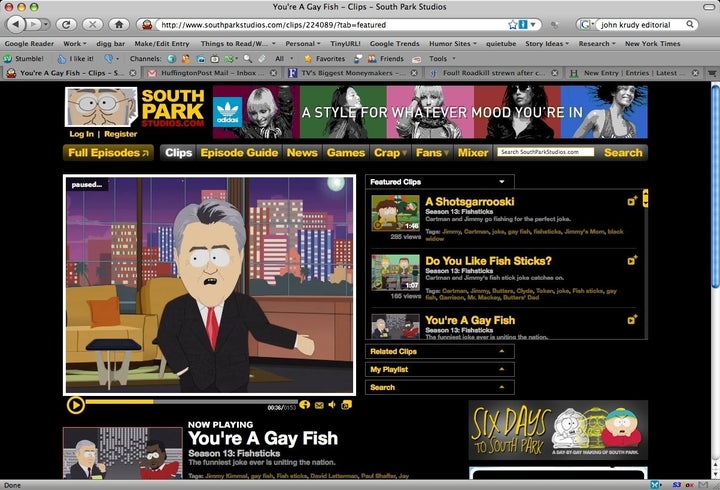Open the Featured Clips dropdown
720x490 pixels.
click(x=440, y=182)
